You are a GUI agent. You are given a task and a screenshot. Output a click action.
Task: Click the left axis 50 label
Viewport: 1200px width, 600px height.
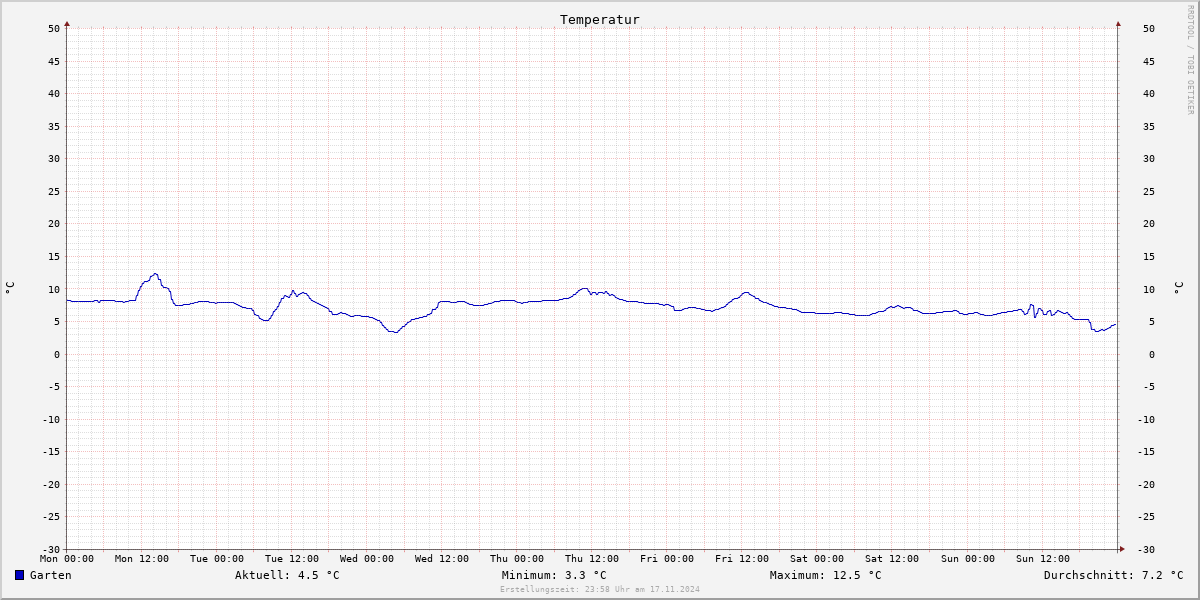[55, 28]
